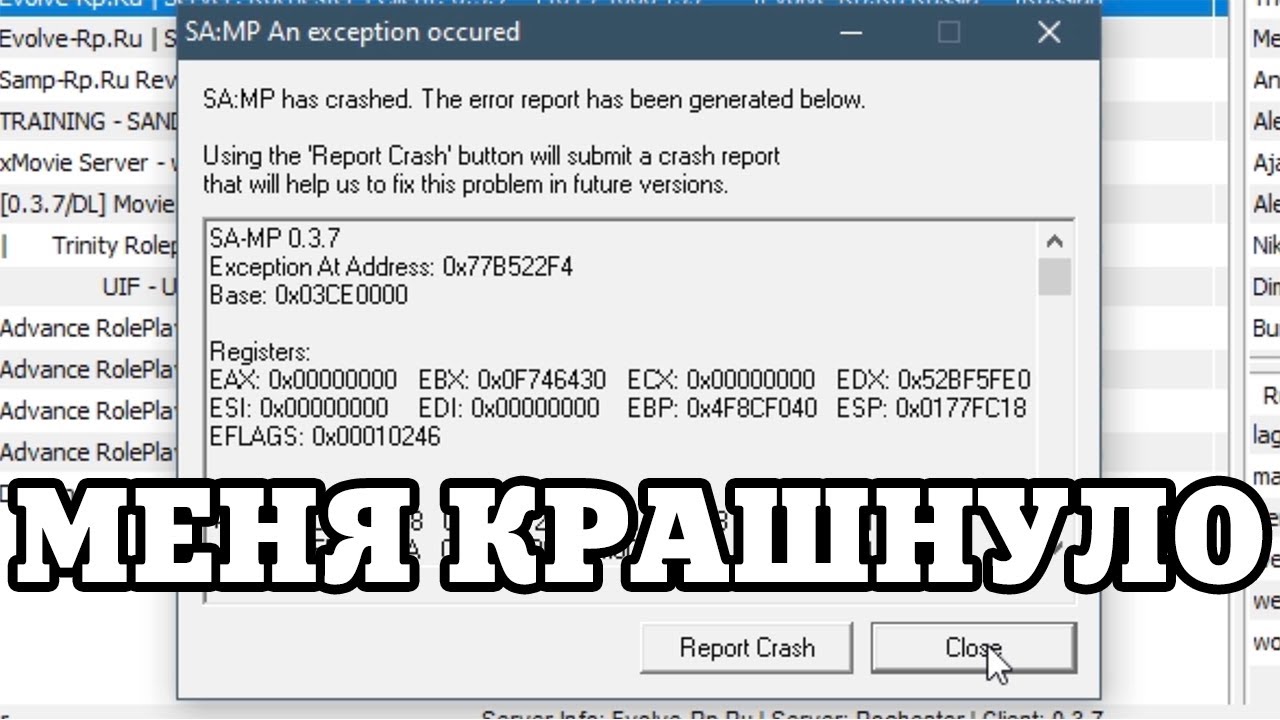This screenshot has height=720, width=1280.
Task: Close the crash dialog with Close button
Action: 973,648
